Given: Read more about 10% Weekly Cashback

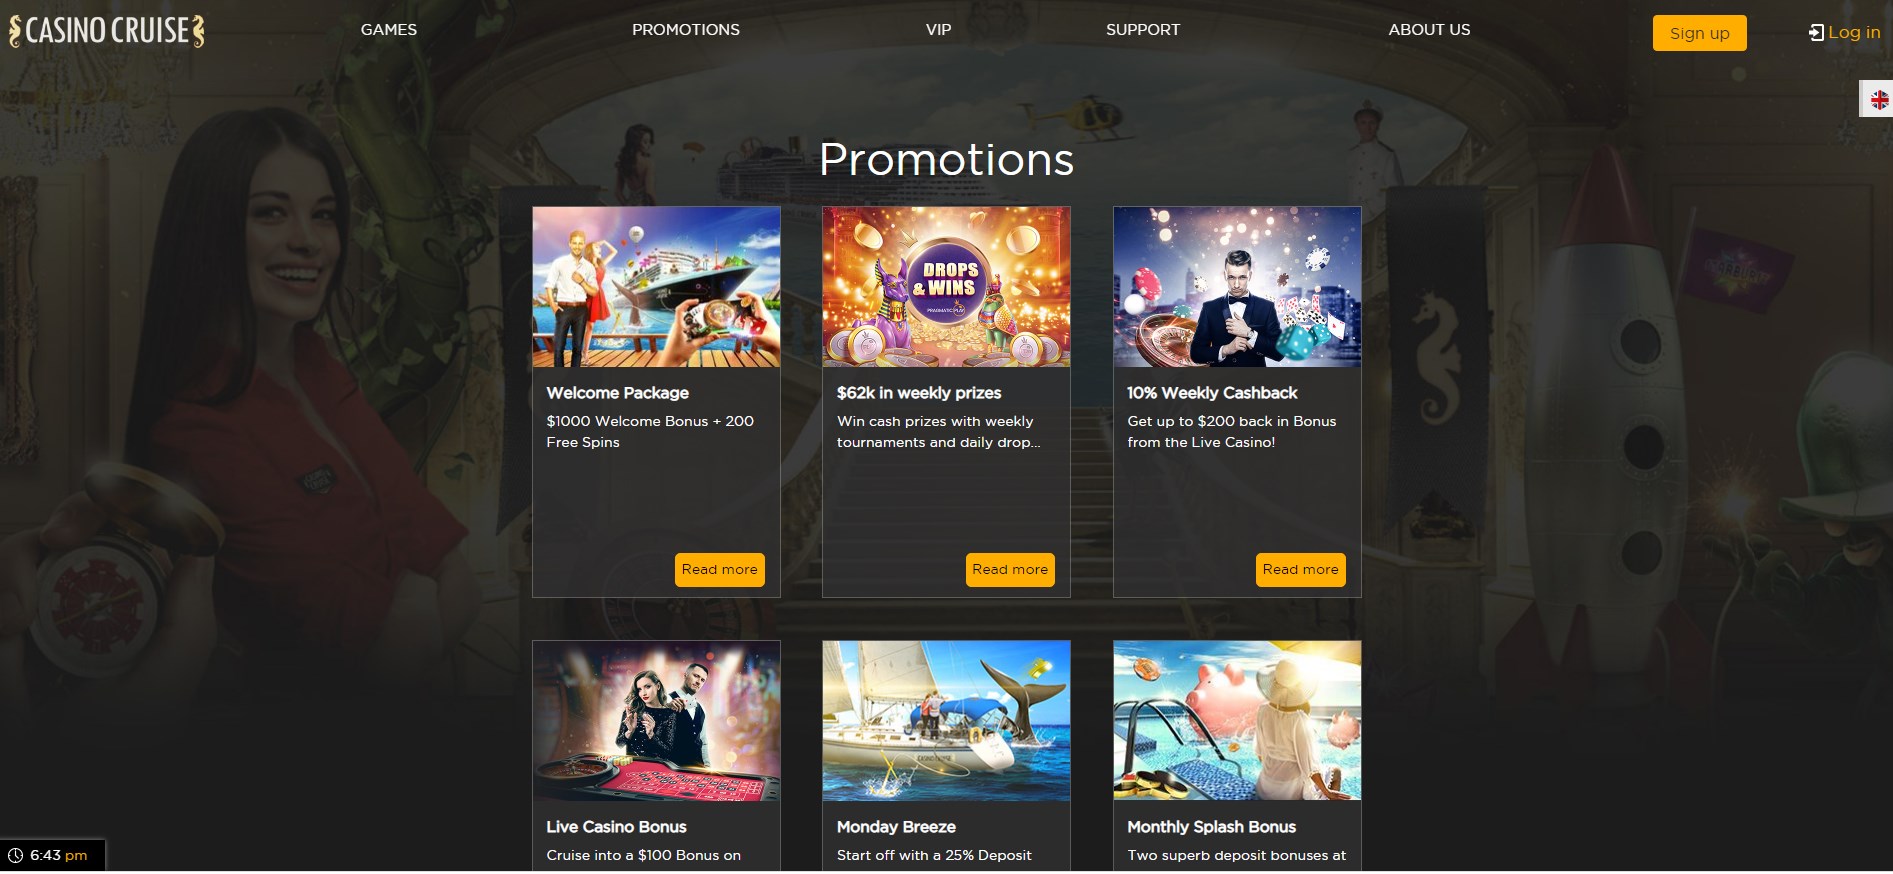Looking at the screenshot, I should coord(1300,570).
